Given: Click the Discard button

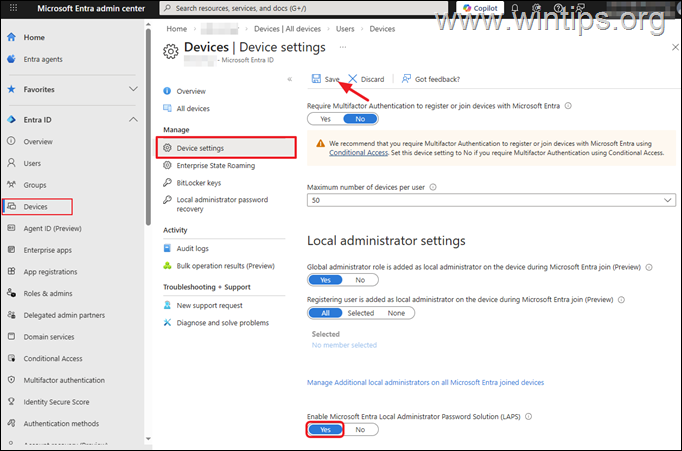Looking at the screenshot, I should point(366,79).
